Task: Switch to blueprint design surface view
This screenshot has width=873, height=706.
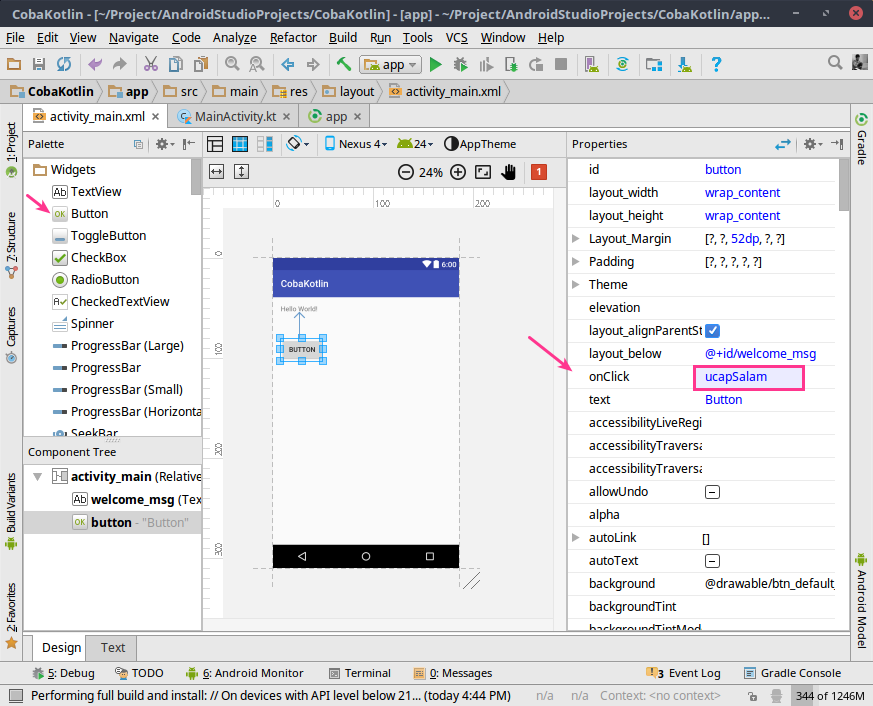Action: pyautogui.click(x=240, y=144)
